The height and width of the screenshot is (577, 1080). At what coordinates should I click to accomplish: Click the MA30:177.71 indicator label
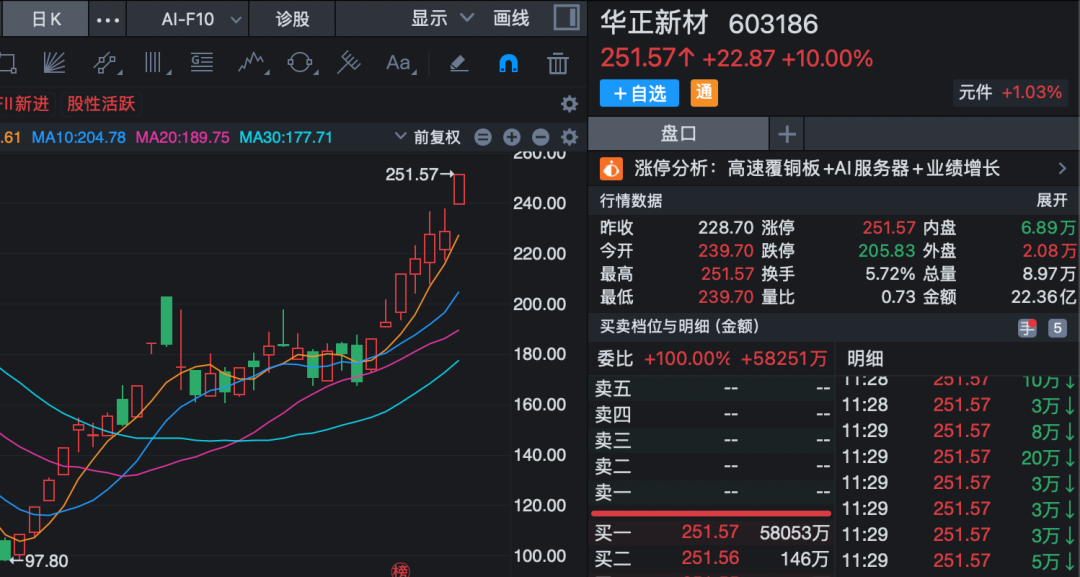click(286, 137)
